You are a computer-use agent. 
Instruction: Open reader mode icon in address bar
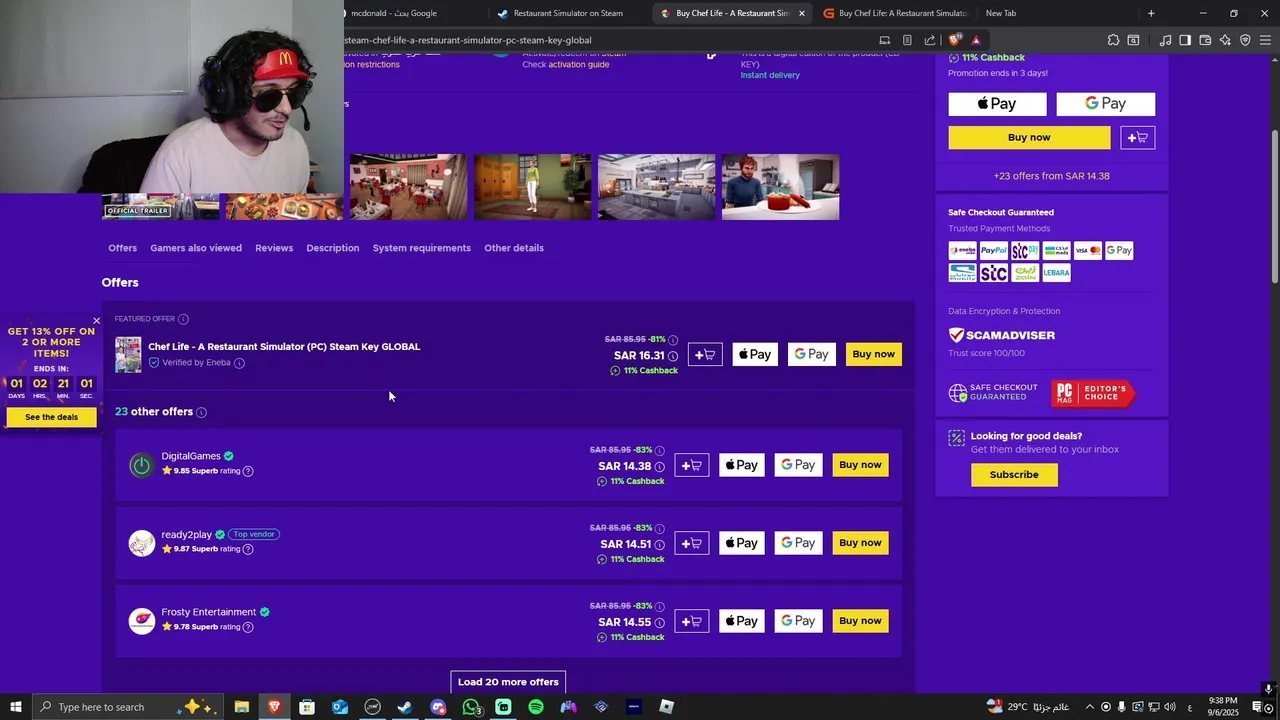pos(907,40)
